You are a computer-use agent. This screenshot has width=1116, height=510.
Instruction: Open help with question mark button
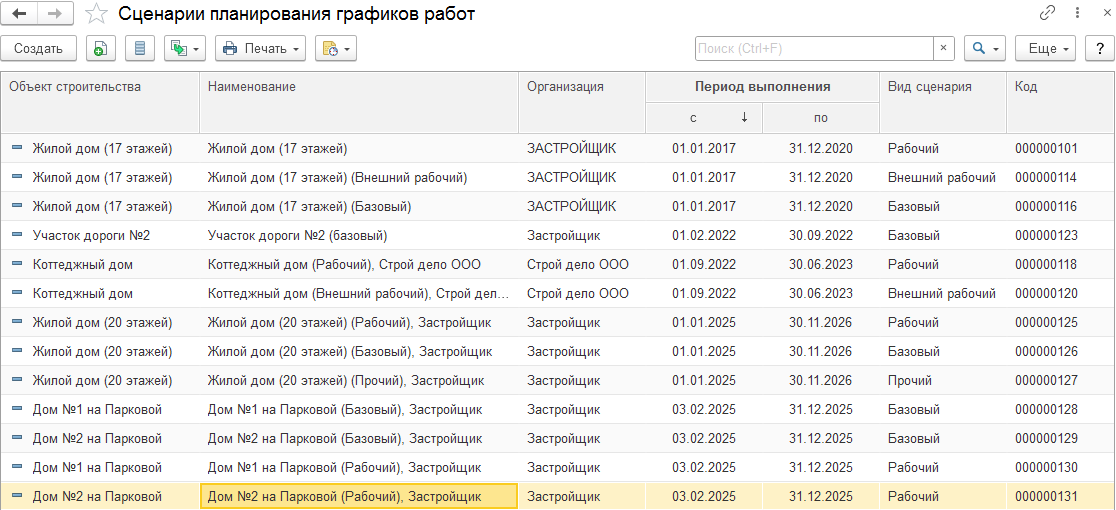pyautogui.click(x=1097, y=48)
